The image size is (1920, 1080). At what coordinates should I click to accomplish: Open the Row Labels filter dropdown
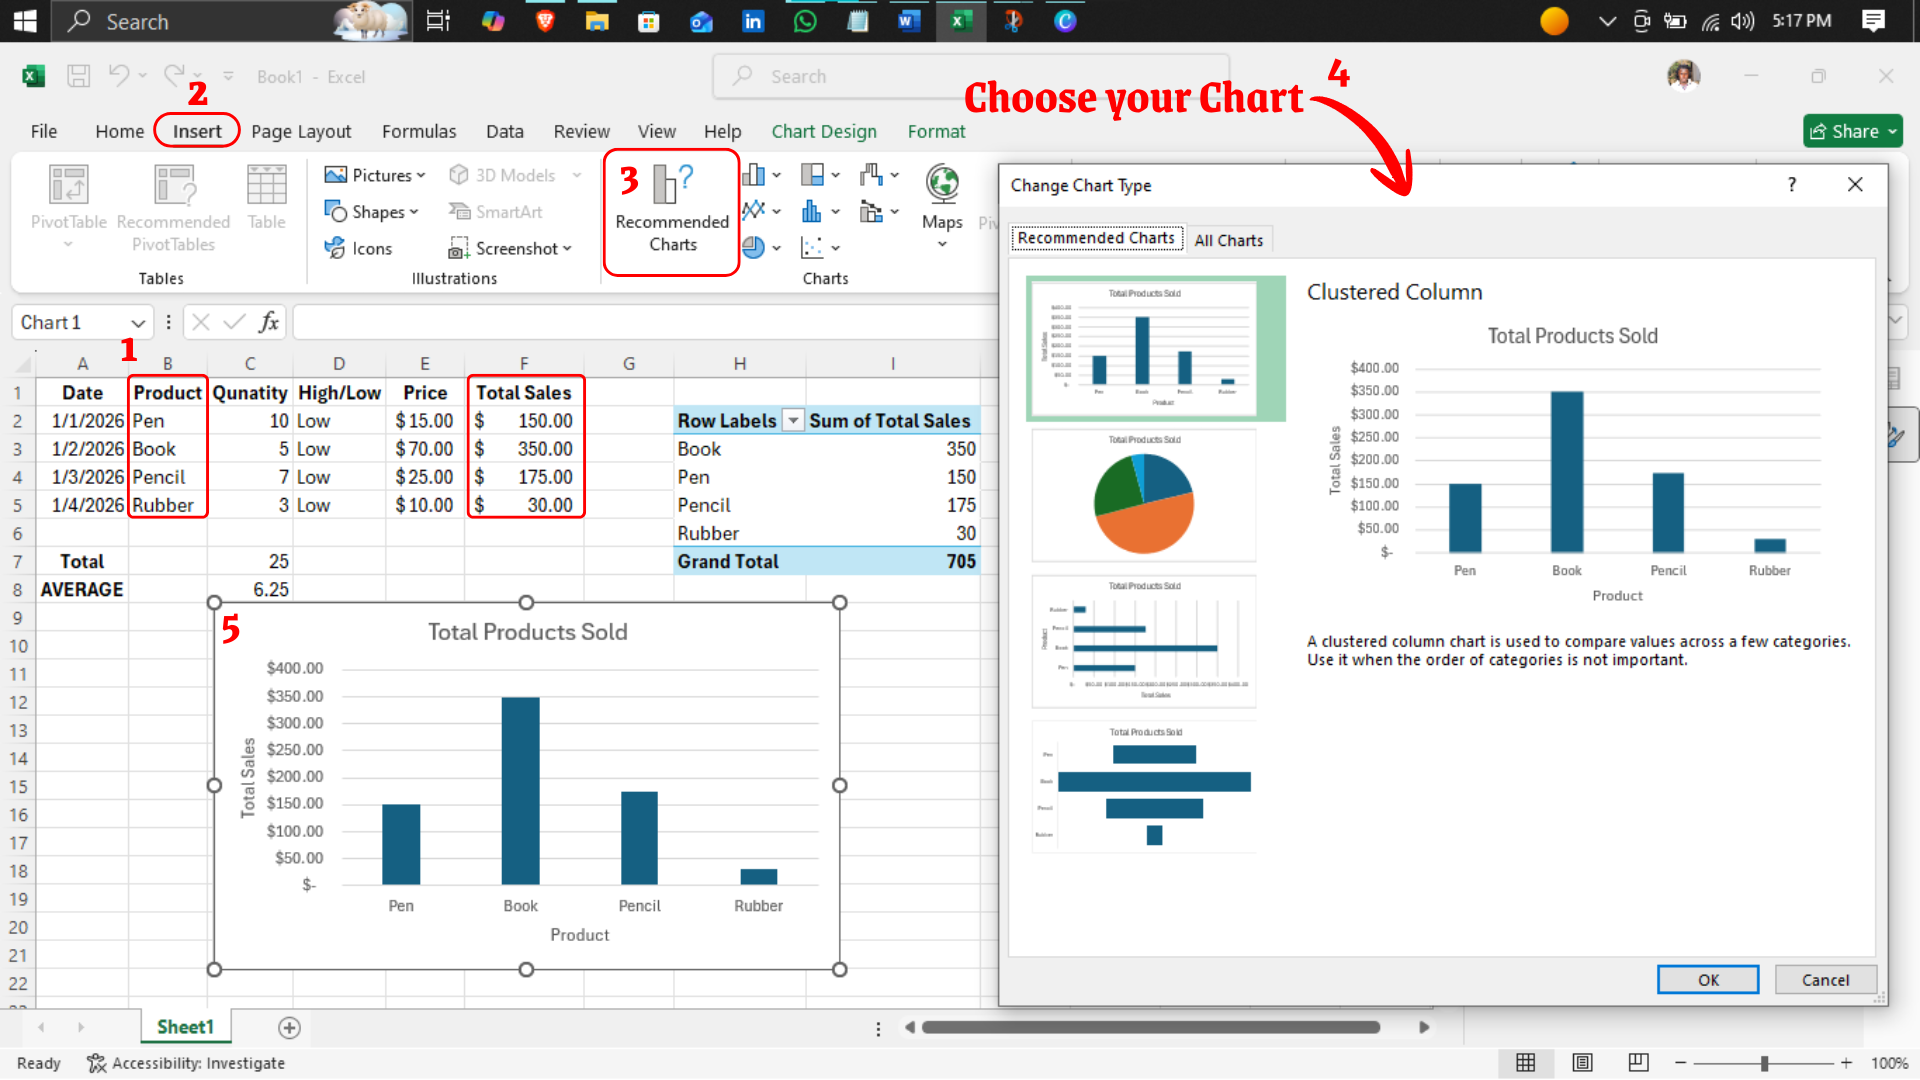[x=792, y=421]
